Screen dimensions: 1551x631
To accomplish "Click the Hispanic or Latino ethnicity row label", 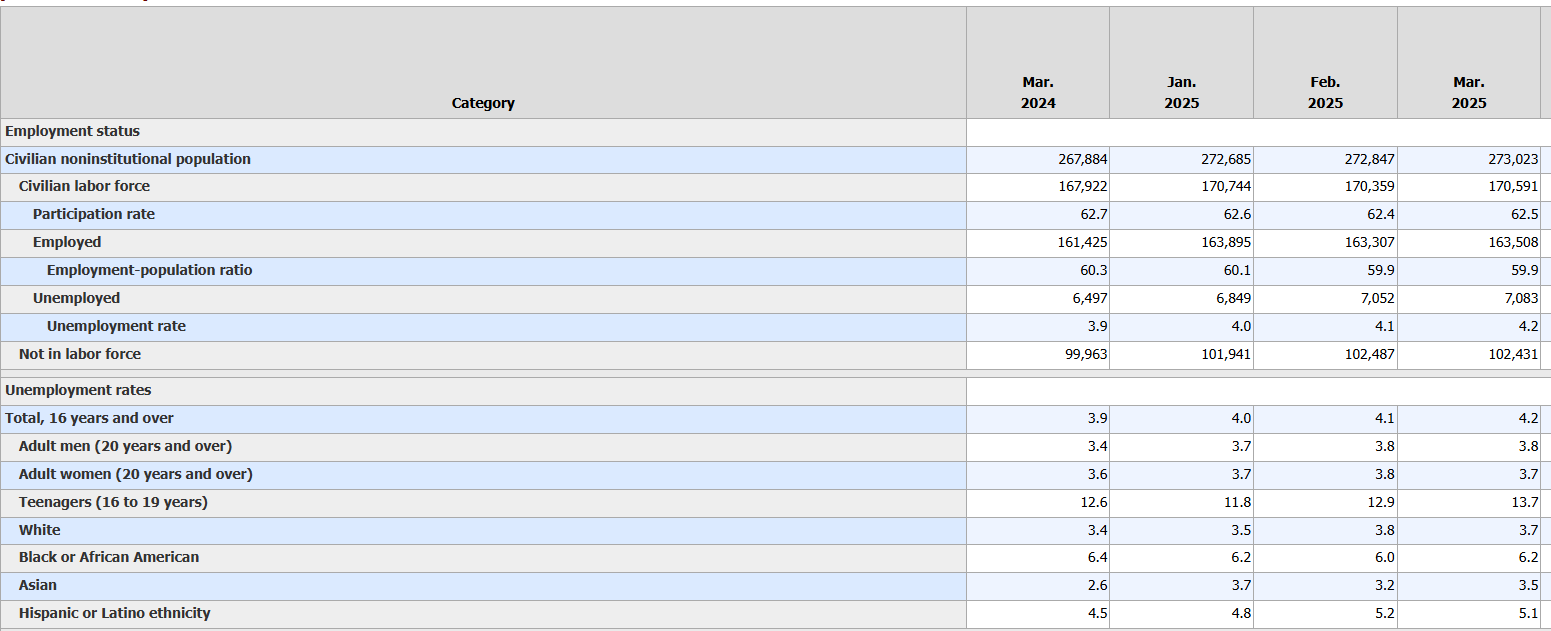I will tap(114, 613).
